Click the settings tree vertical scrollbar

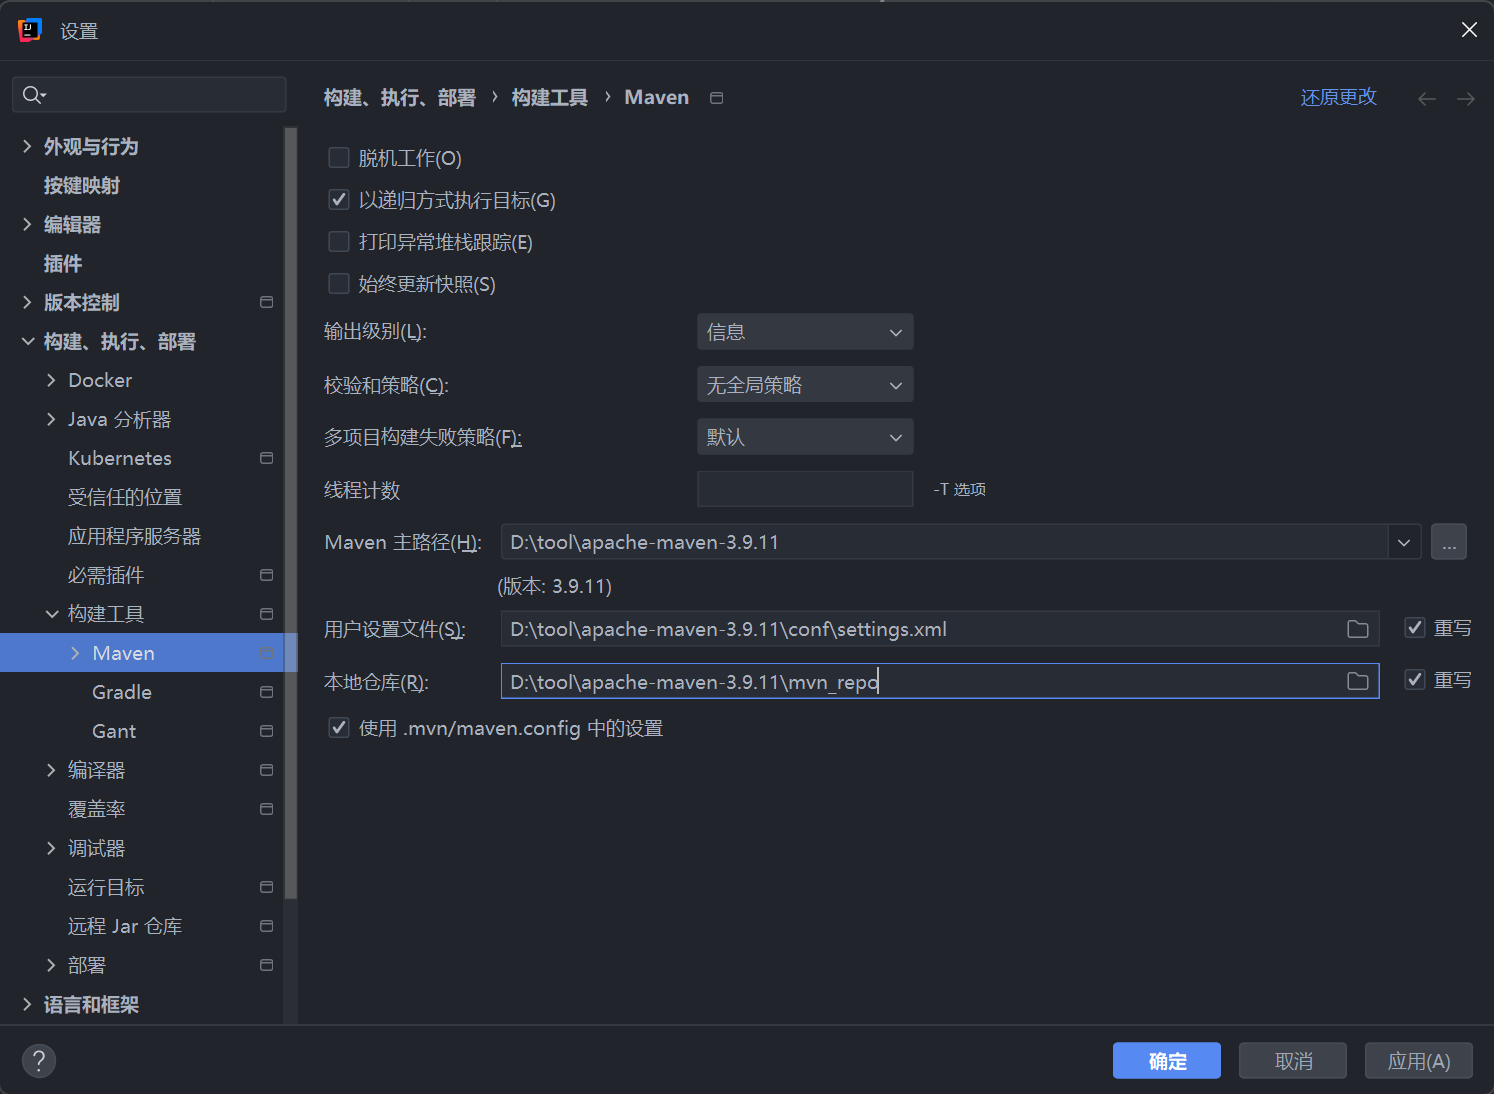290,513
